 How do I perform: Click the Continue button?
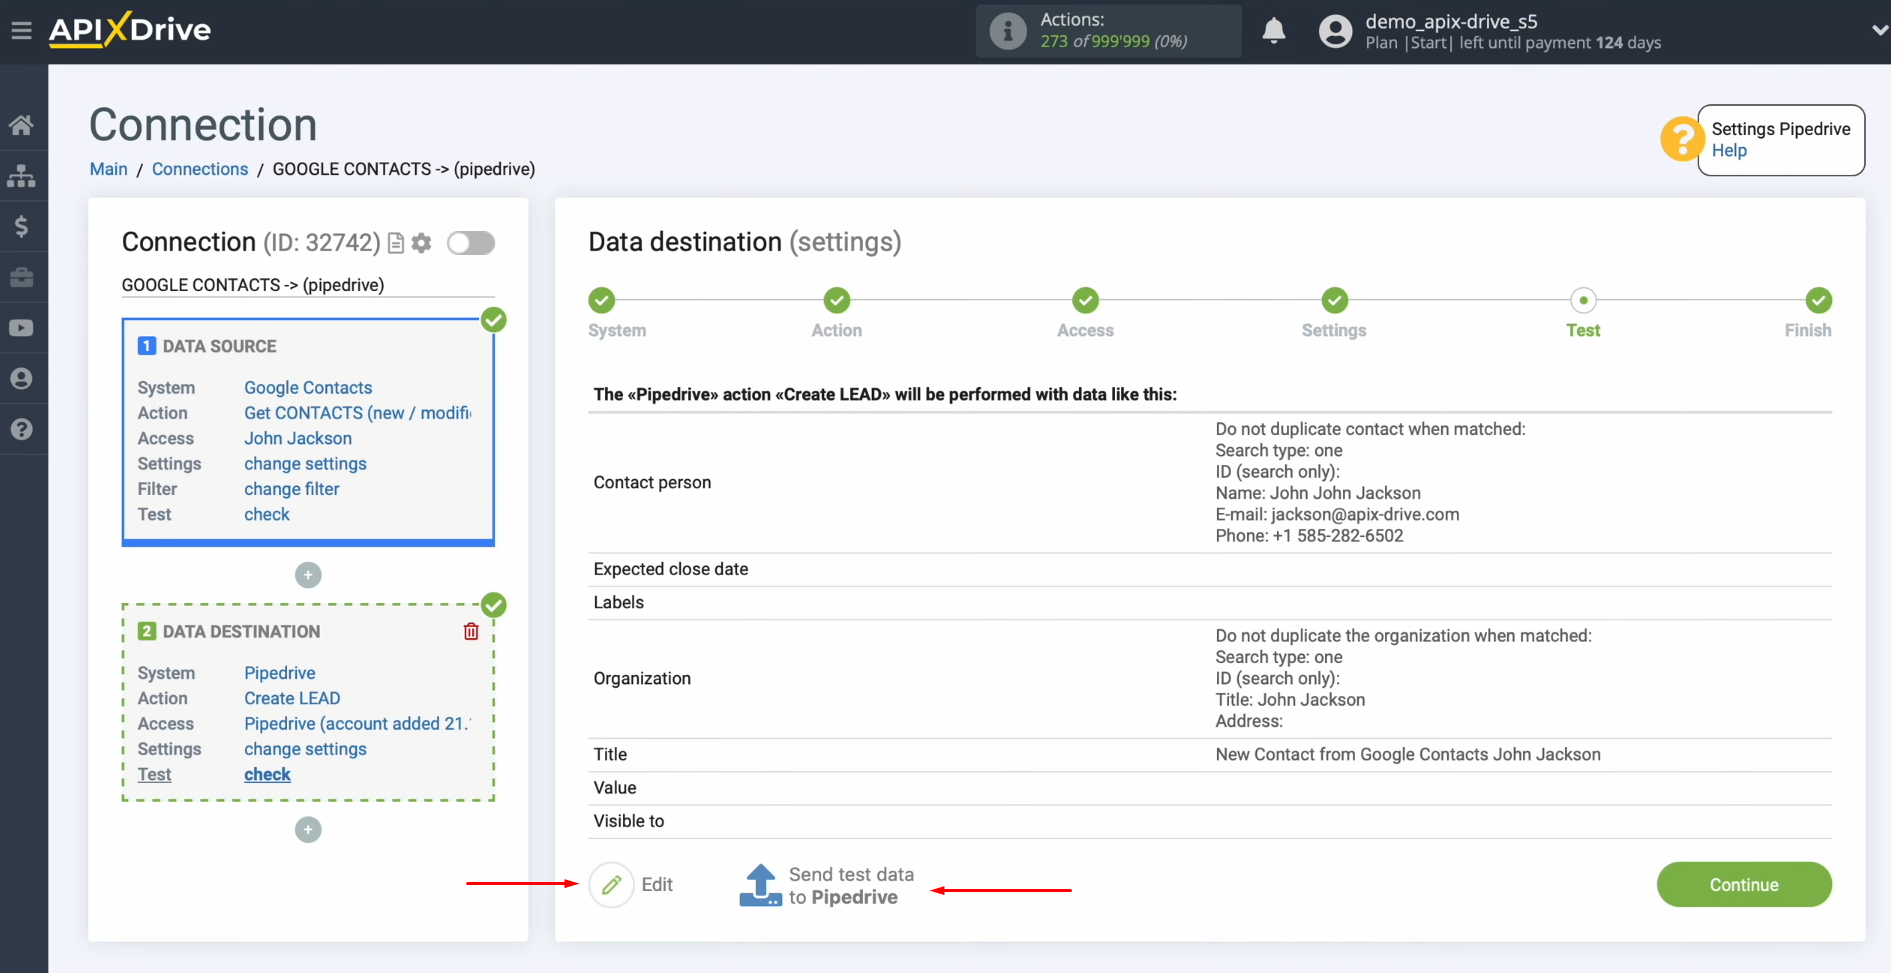tap(1743, 884)
